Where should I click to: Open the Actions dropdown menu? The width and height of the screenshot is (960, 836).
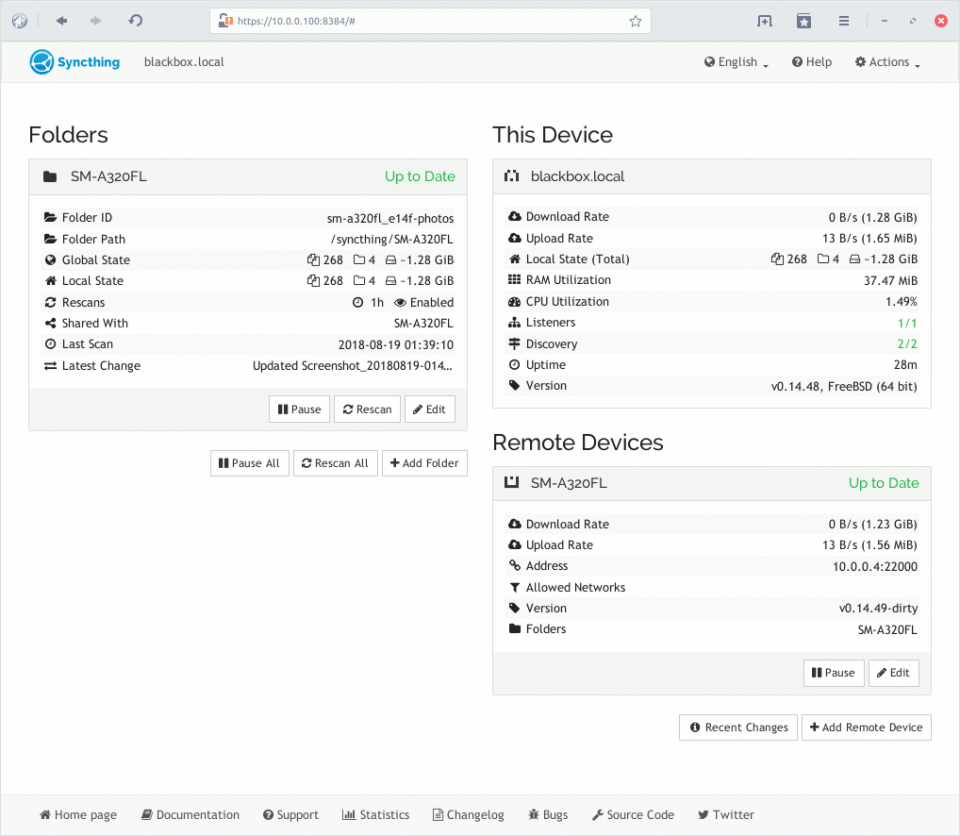click(887, 62)
